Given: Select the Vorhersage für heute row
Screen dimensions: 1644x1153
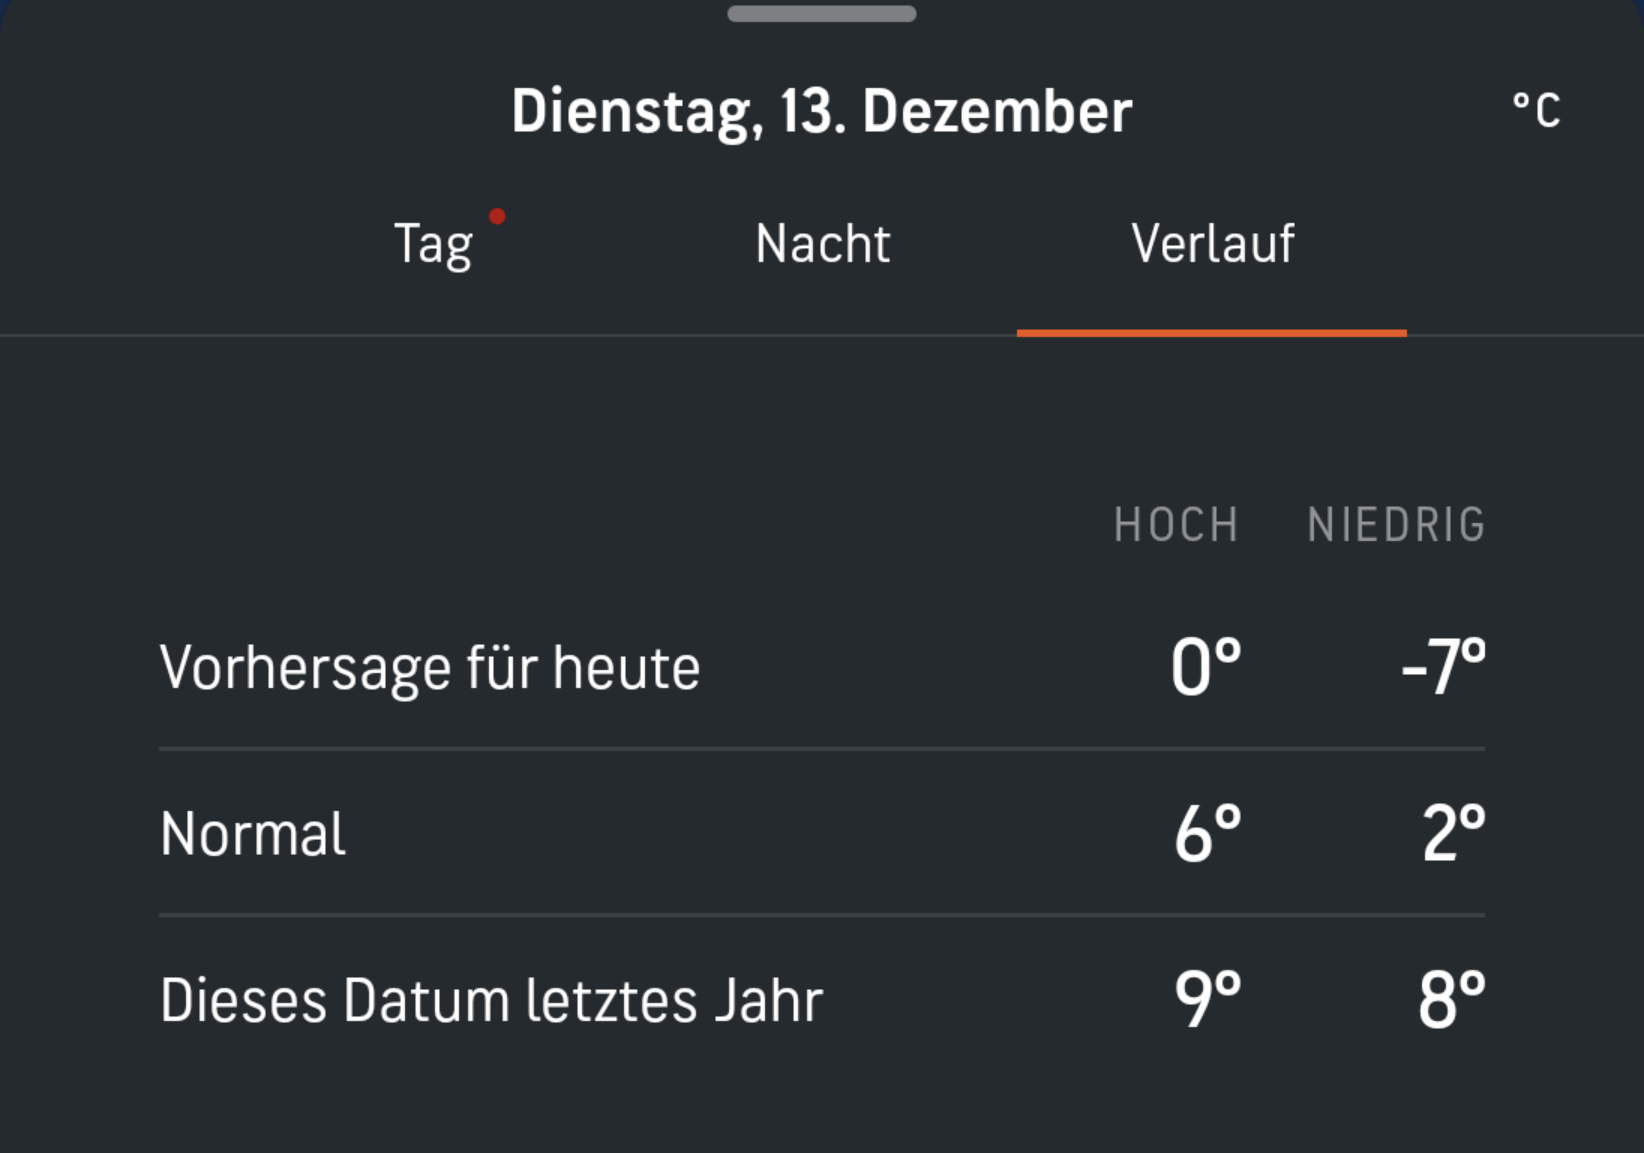Looking at the screenshot, I should (822, 667).
